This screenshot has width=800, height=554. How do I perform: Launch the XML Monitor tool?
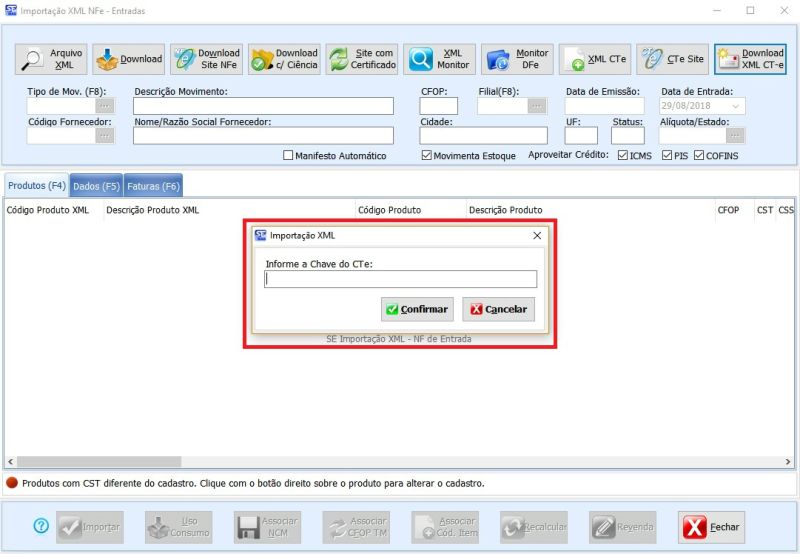click(x=439, y=59)
